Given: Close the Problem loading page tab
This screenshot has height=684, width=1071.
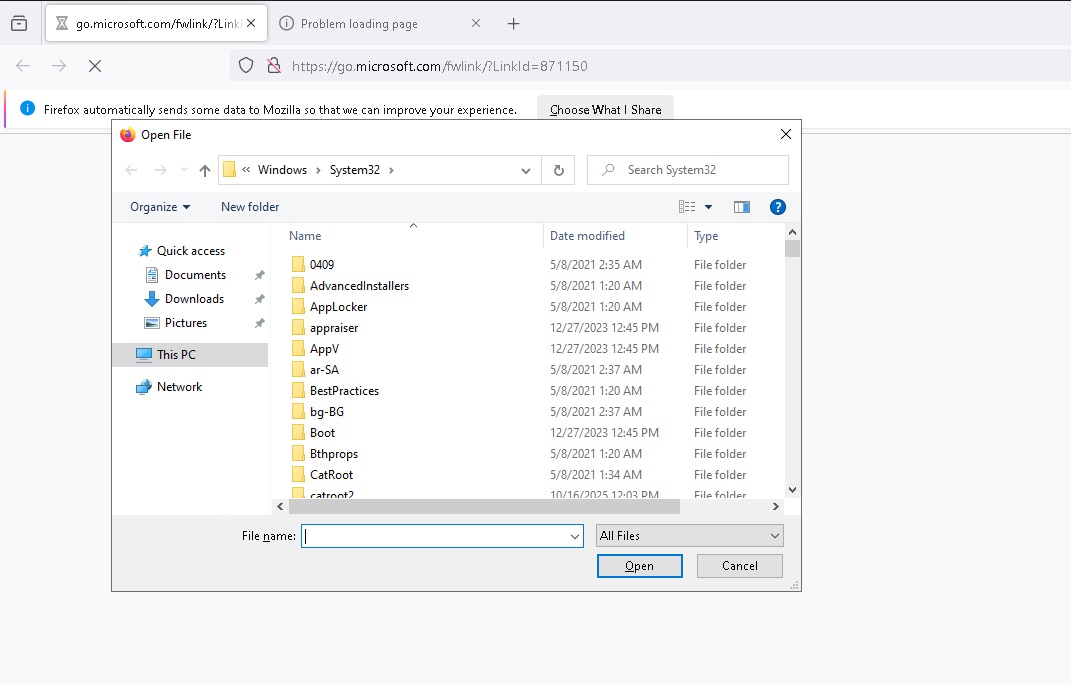Looking at the screenshot, I should [476, 23].
